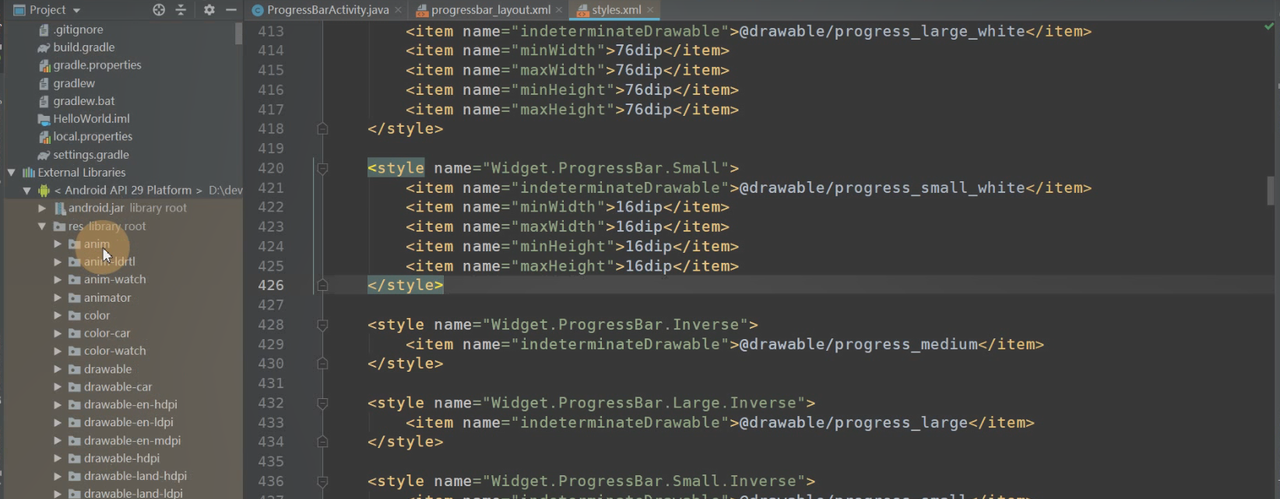
Task: Expand the color-watch folder arrow
Action: (x=58, y=351)
